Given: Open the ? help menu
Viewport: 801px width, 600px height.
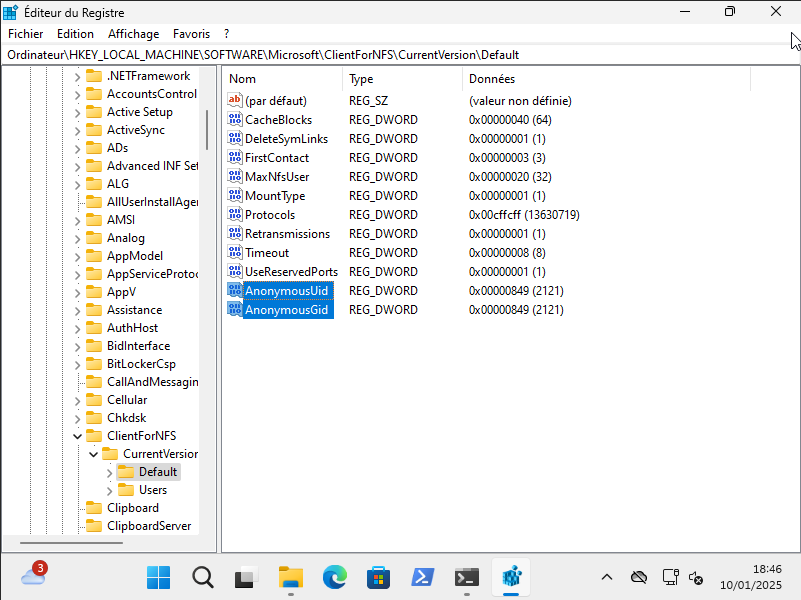Looking at the screenshot, I should coord(226,34).
